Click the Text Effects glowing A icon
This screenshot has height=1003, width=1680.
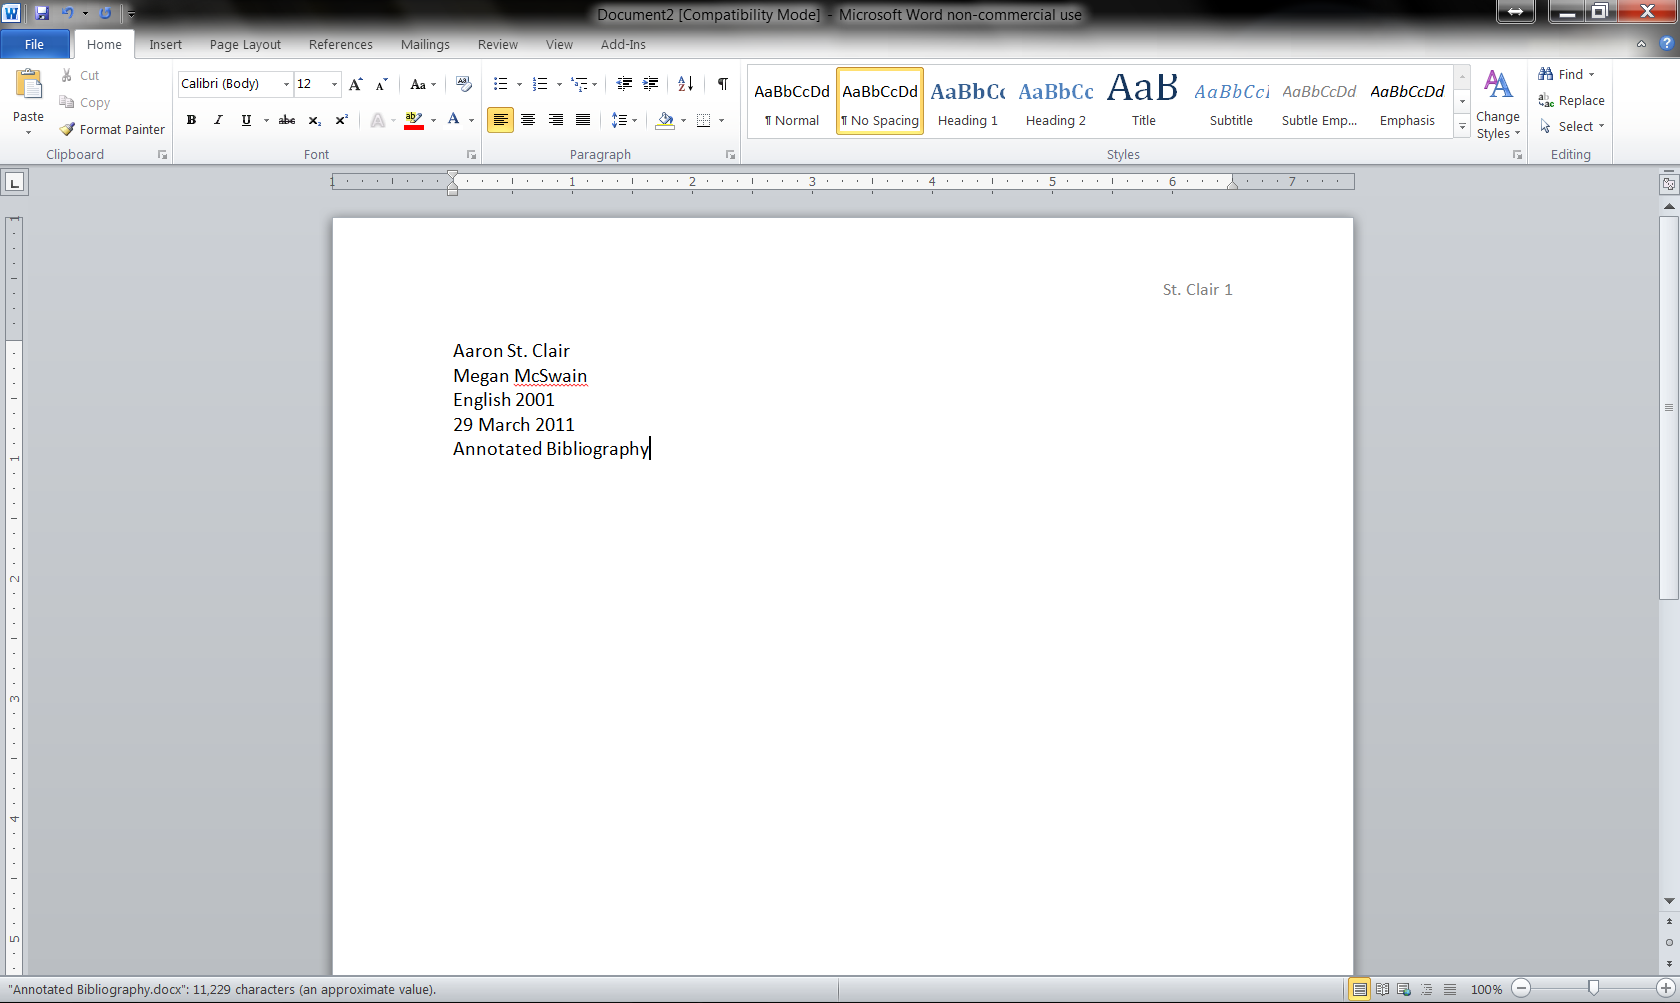[378, 120]
